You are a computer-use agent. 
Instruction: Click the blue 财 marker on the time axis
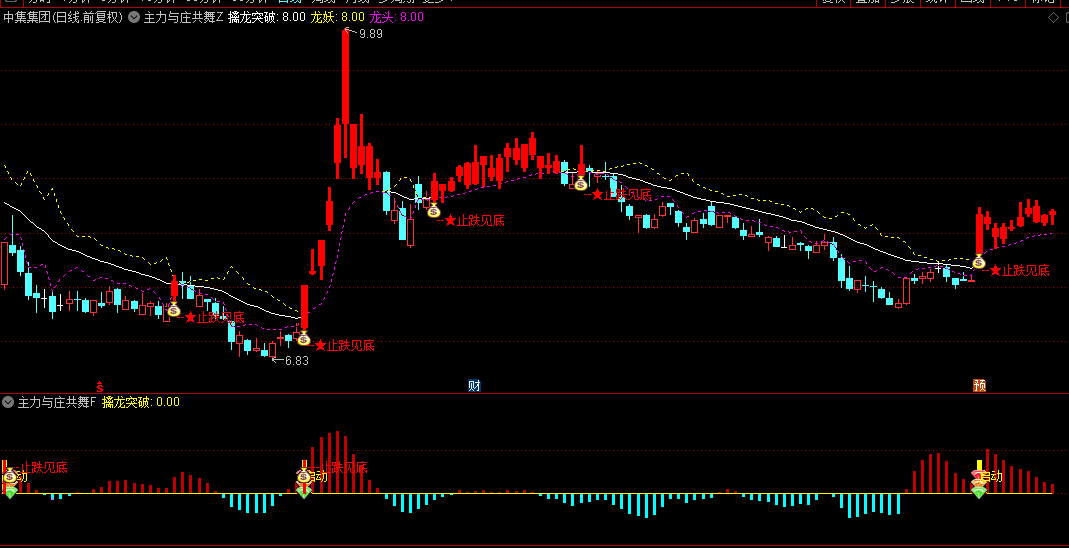pos(475,386)
